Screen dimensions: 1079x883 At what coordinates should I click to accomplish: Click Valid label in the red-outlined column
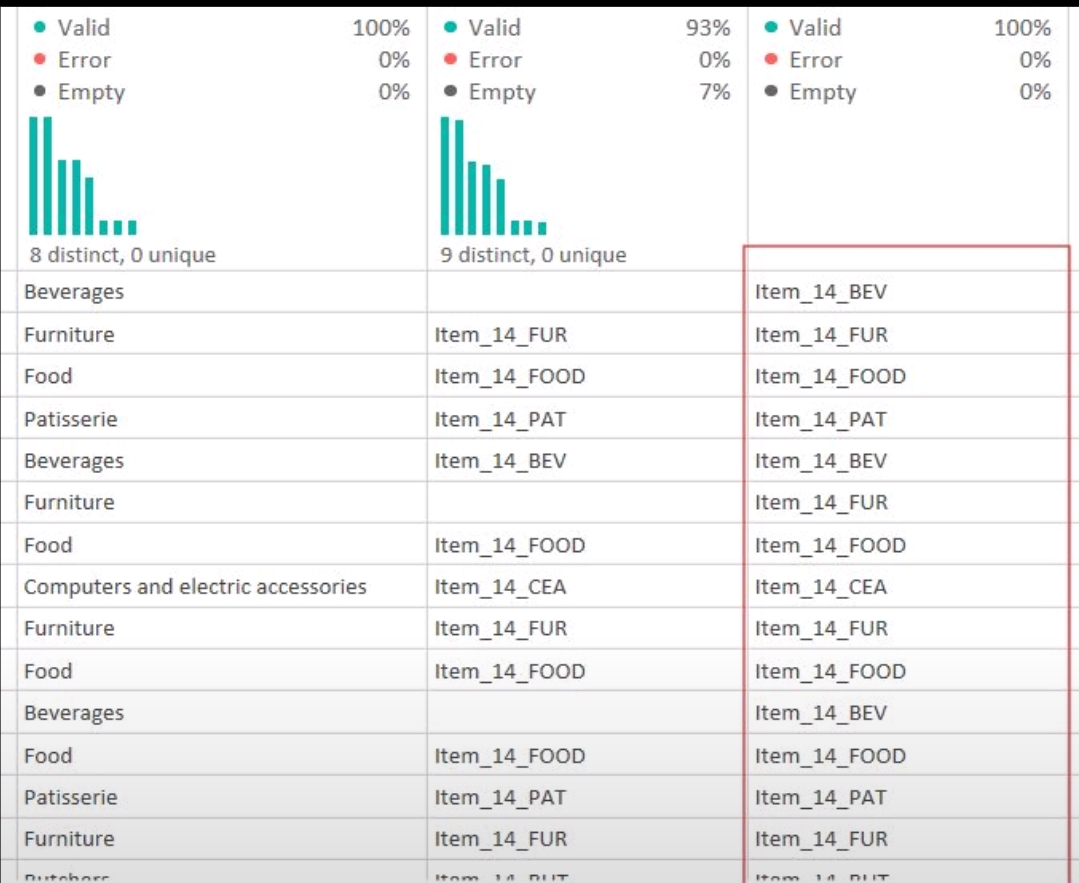pos(815,28)
